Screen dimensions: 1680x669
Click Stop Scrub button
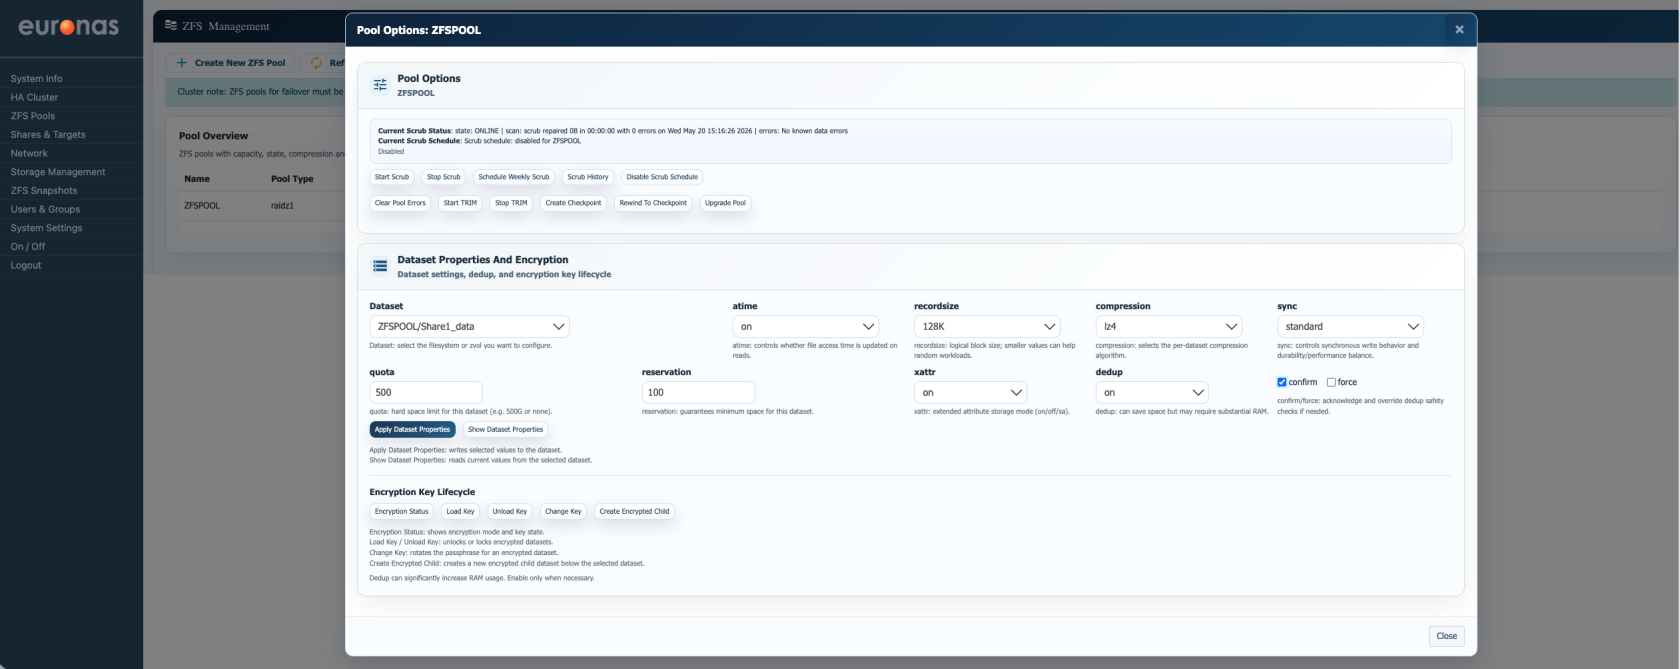coord(444,177)
